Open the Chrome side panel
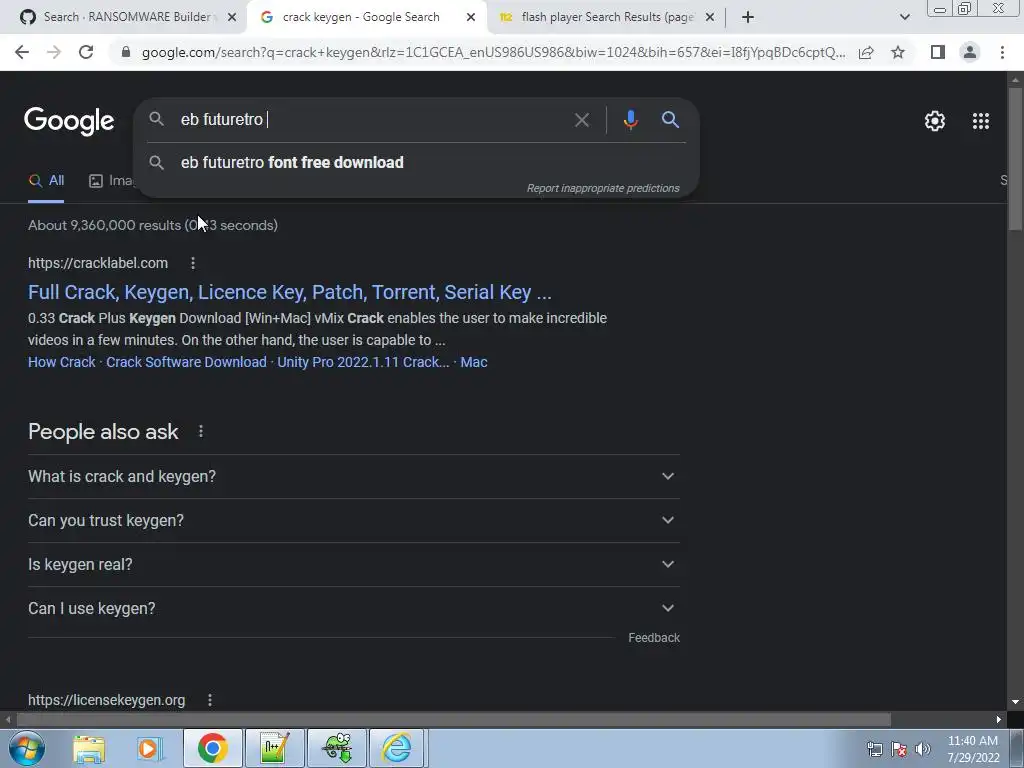The height and width of the screenshot is (768, 1024). tap(938, 52)
